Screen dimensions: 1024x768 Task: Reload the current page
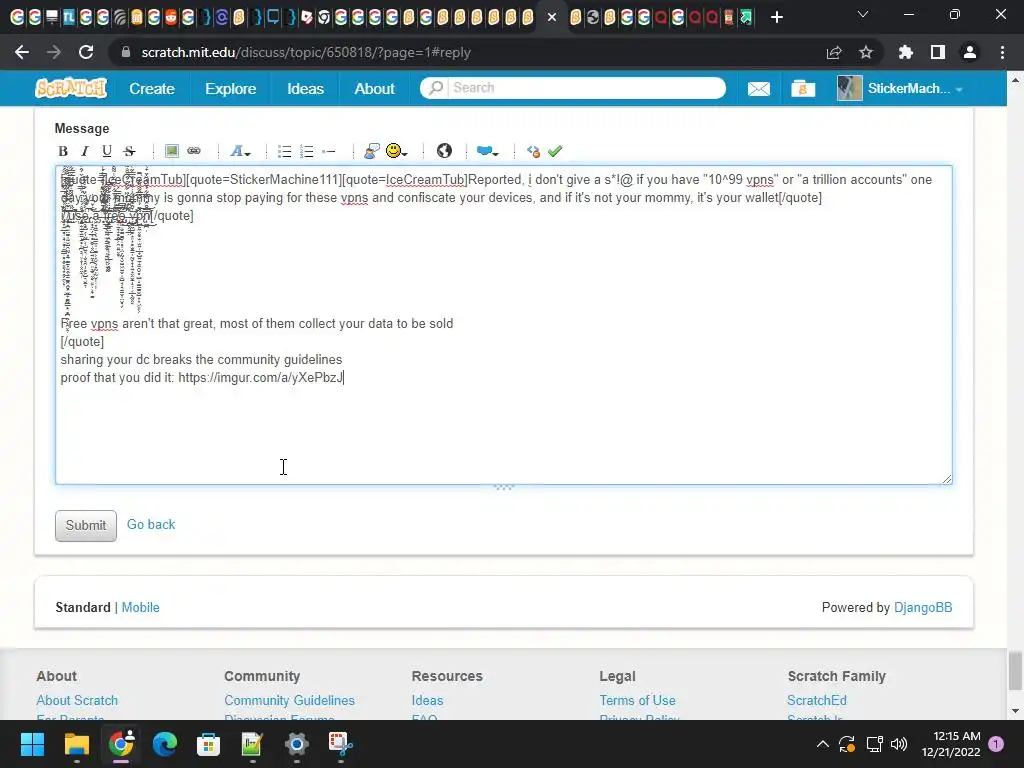click(86, 52)
